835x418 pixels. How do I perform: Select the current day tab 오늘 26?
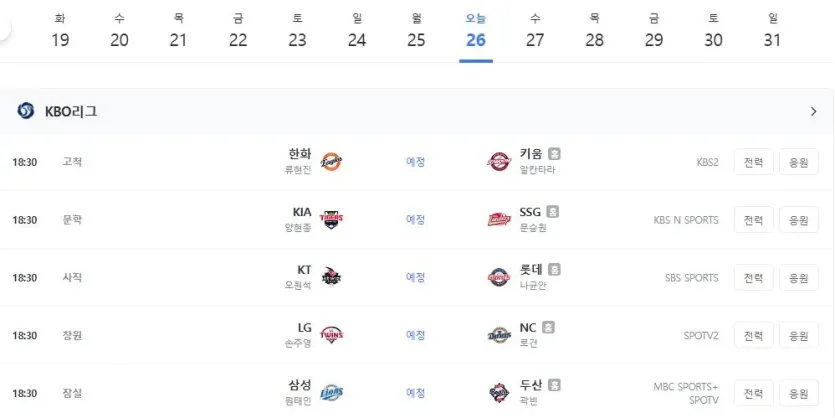click(476, 32)
